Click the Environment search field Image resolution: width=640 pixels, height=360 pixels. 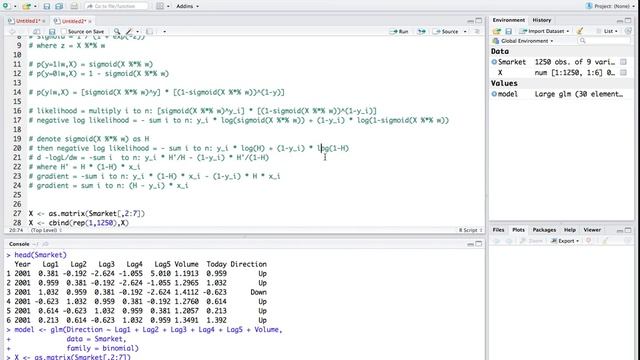pyautogui.click(x=604, y=41)
